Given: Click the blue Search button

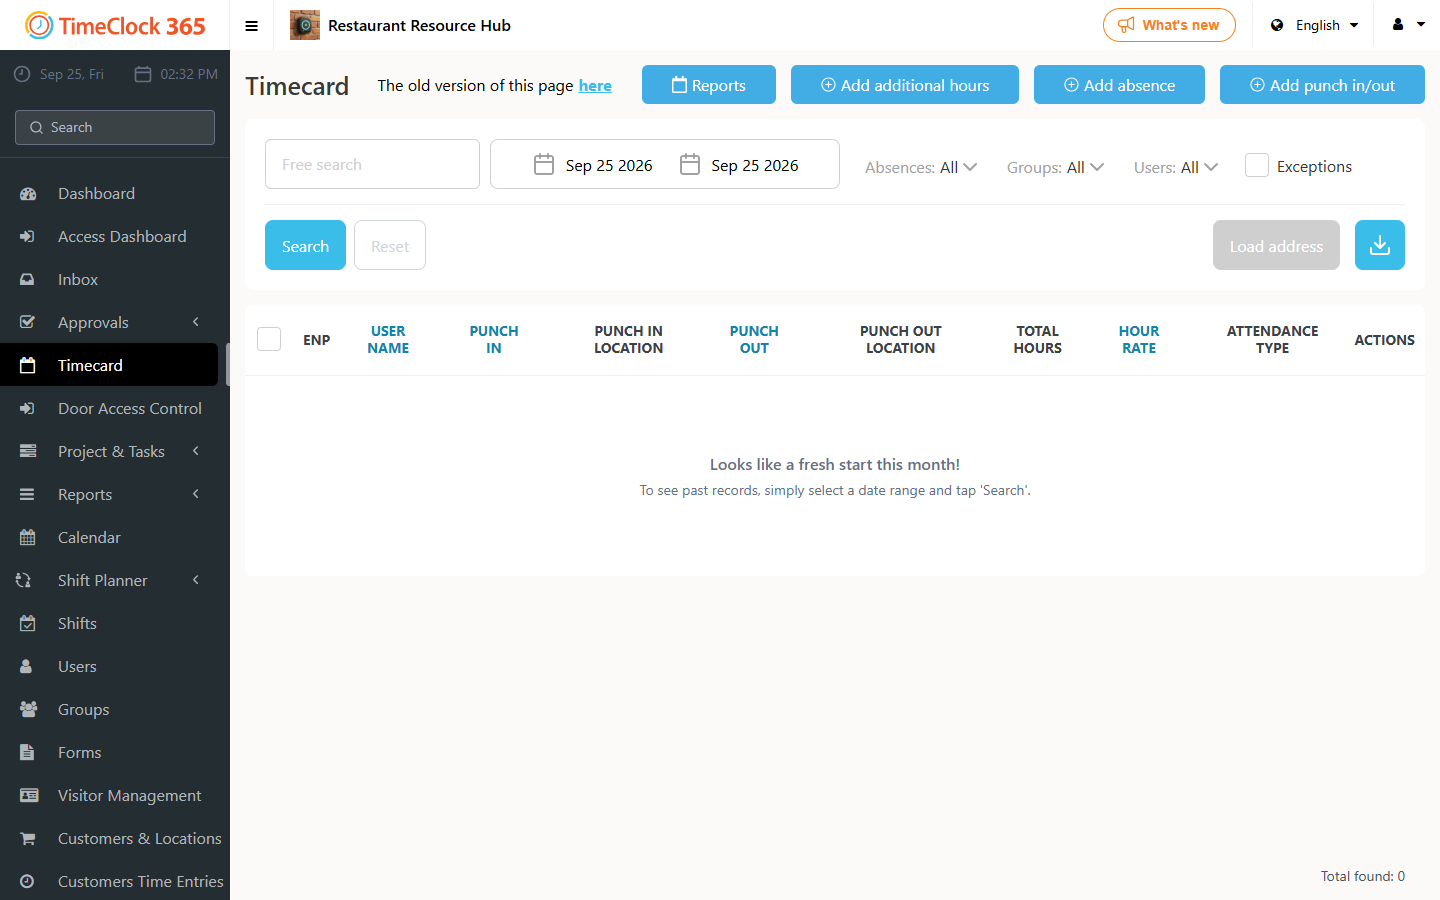Looking at the screenshot, I should [x=305, y=245].
